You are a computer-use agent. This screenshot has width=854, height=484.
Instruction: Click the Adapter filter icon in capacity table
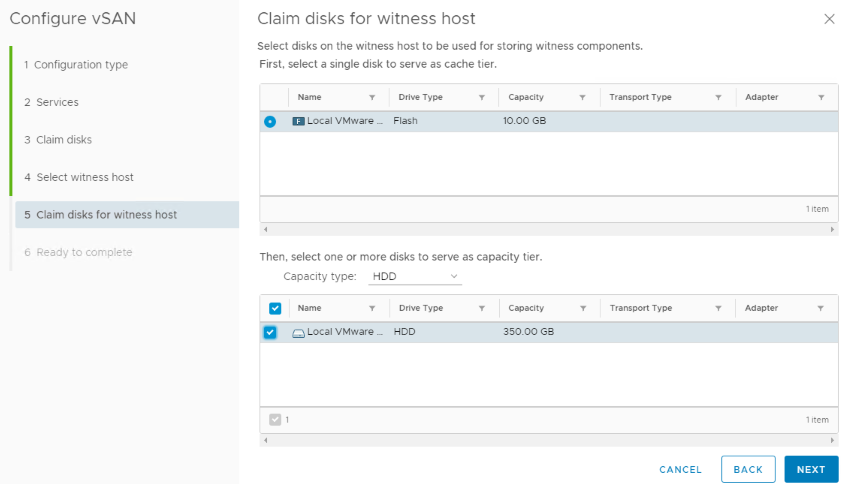[x=821, y=309]
